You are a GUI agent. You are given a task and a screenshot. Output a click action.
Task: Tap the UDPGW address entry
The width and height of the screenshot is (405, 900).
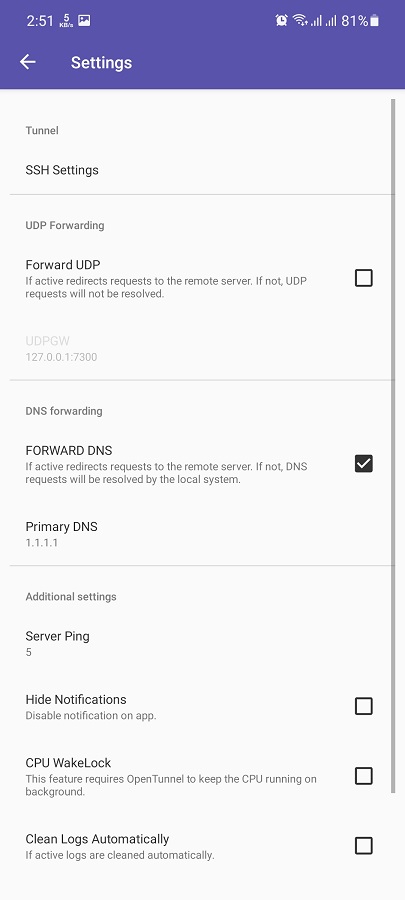click(200, 348)
